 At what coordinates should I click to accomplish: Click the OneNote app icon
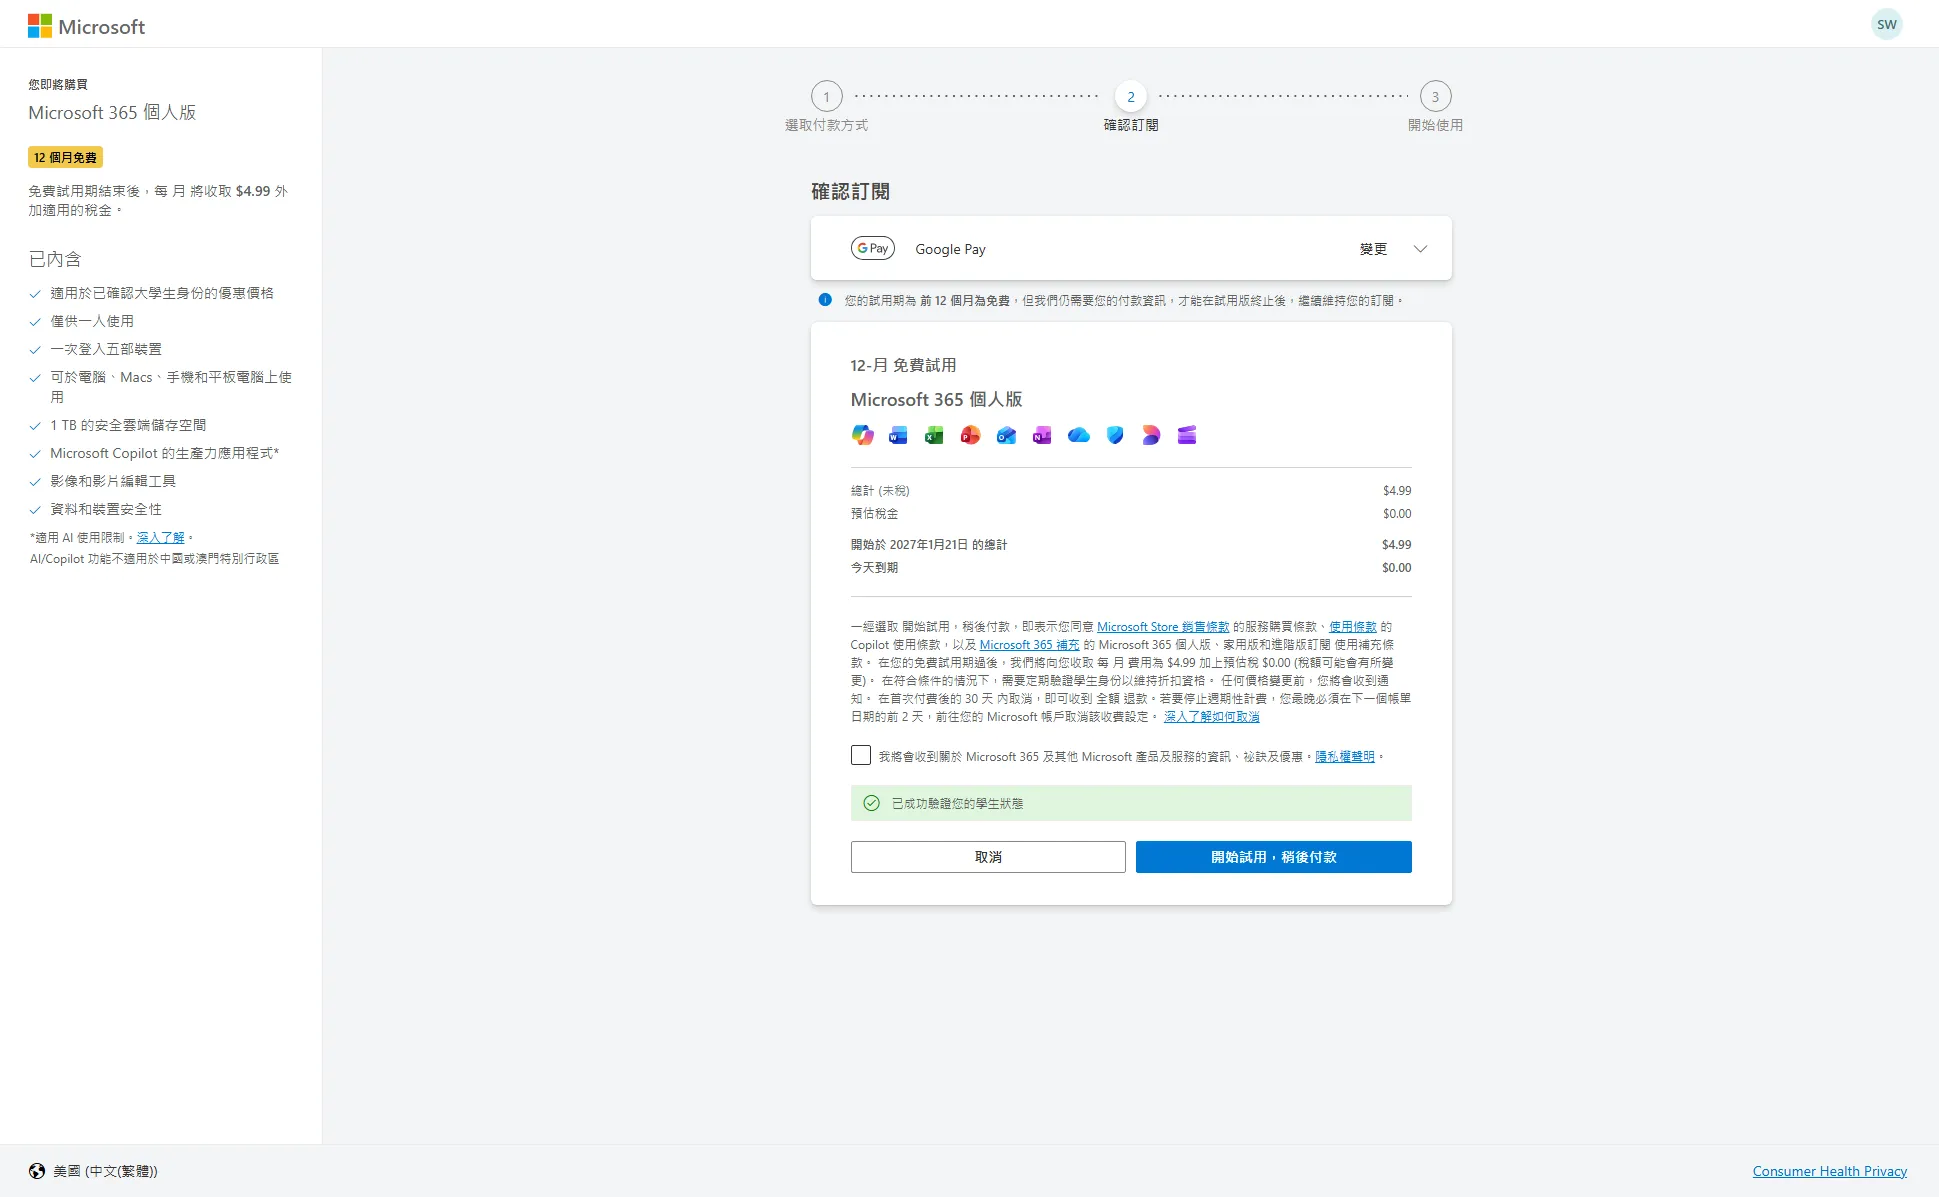pos(1042,435)
